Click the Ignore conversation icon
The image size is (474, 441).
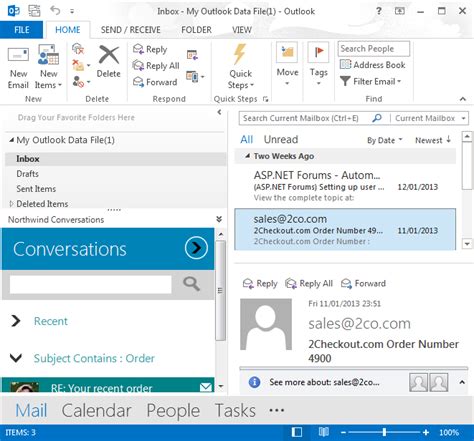(78, 49)
